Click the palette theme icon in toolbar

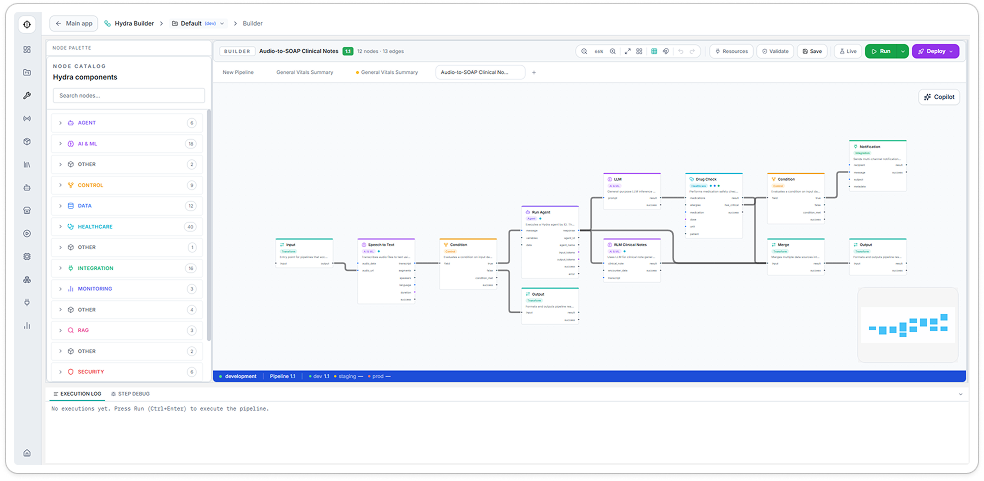(x=666, y=51)
